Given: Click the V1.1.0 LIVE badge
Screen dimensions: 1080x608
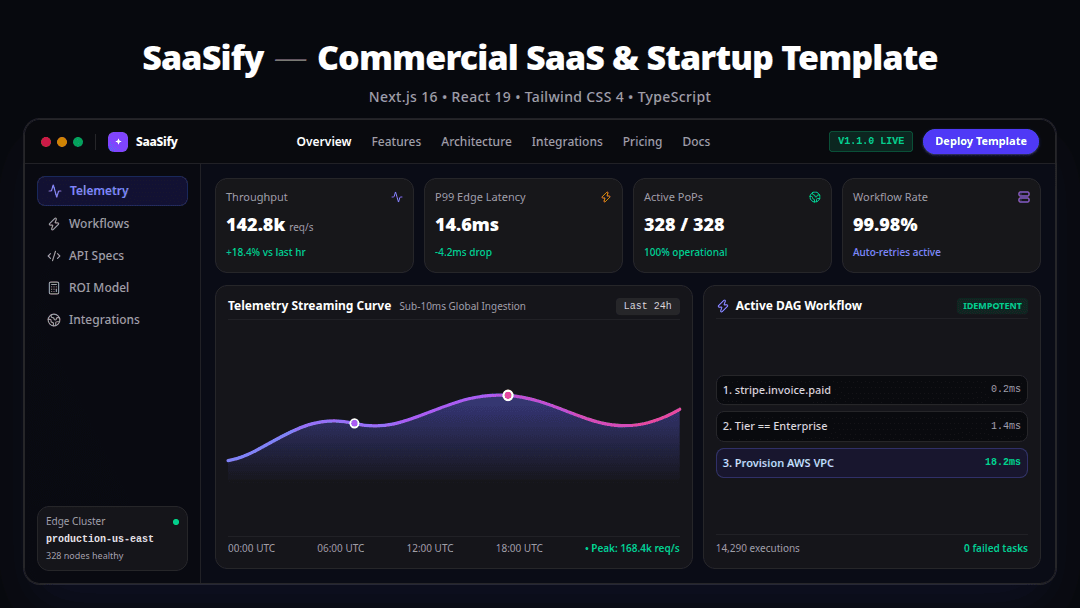Looking at the screenshot, I should 871,141.
